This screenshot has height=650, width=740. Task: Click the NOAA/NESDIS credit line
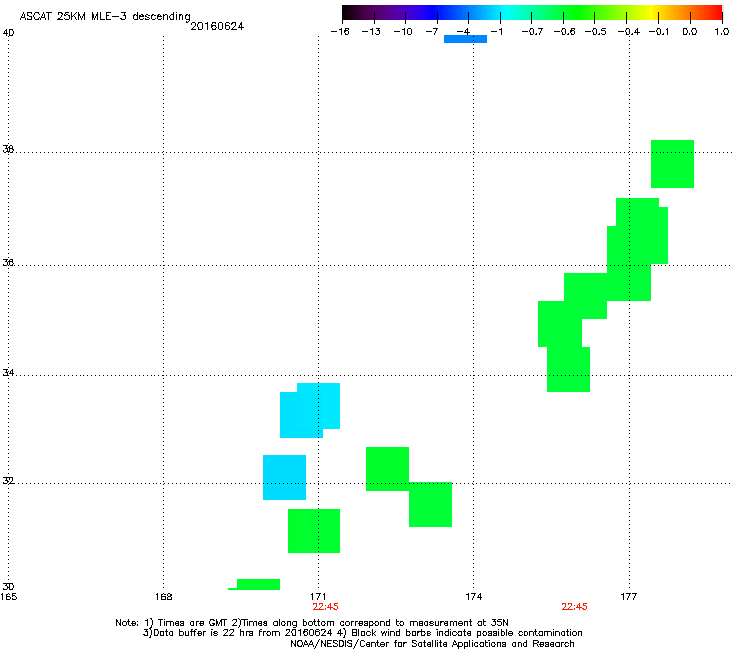[432, 644]
